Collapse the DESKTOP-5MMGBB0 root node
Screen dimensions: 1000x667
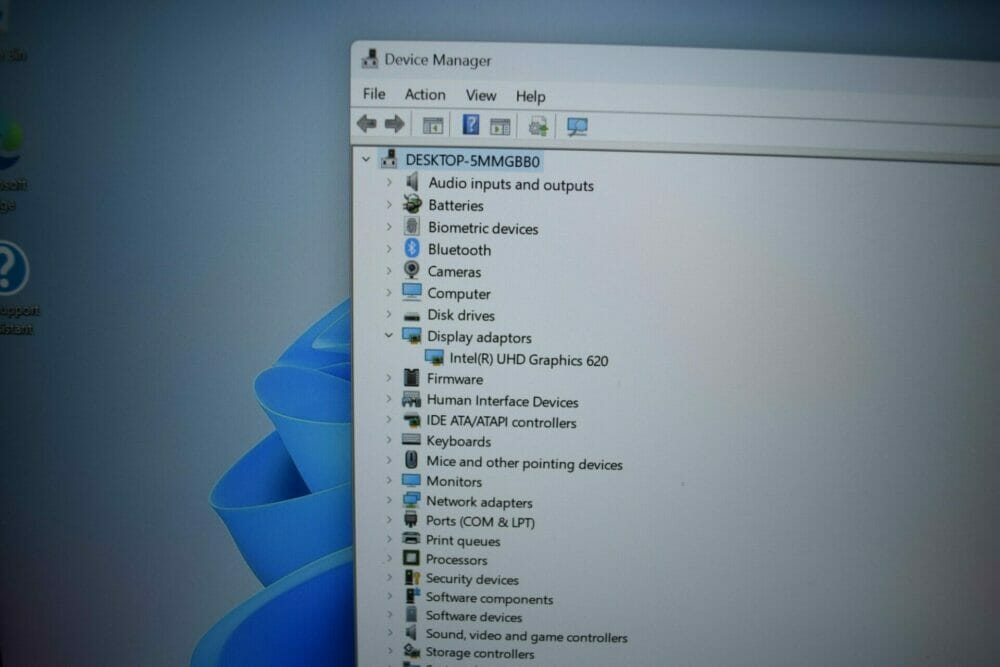click(x=366, y=159)
